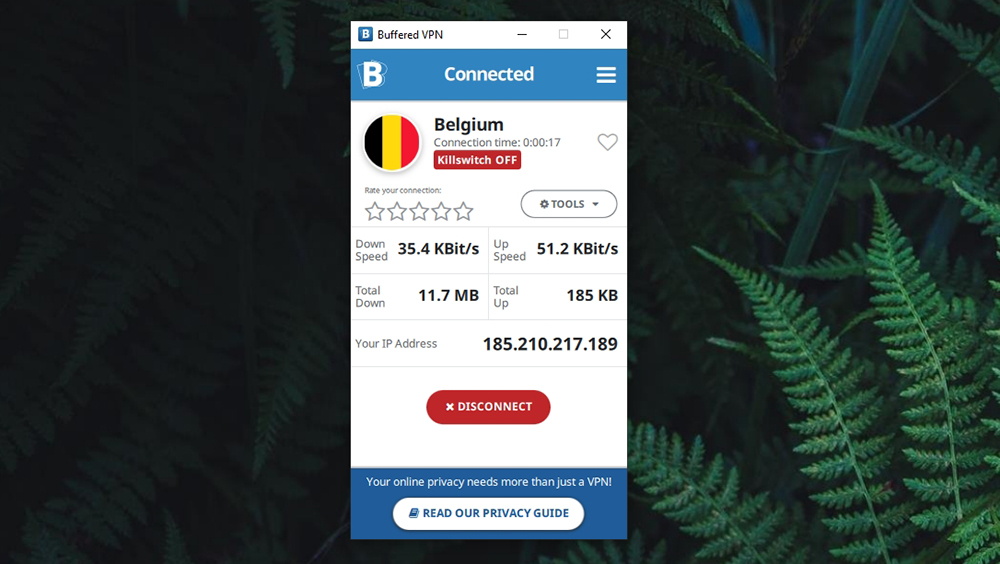The width and height of the screenshot is (1000, 564).
Task: Click the Disconnect button
Action: [488, 407]
